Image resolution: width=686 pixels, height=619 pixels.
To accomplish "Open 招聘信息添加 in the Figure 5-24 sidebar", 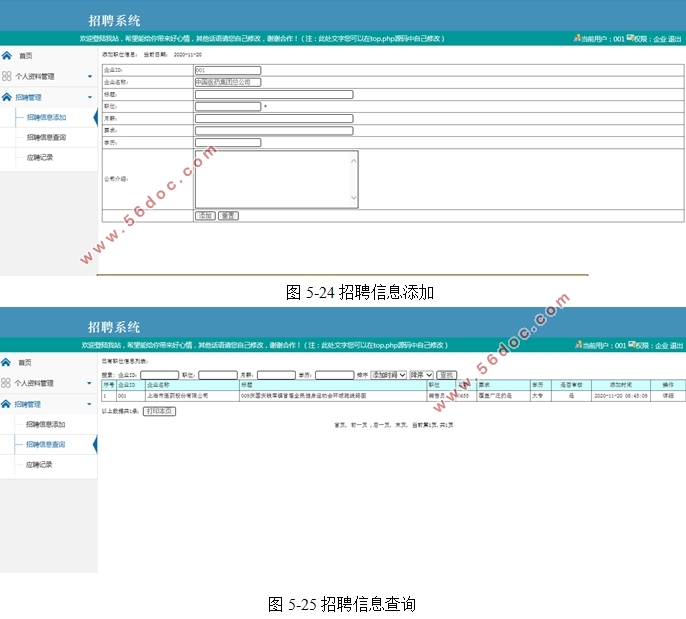I will [46, 117].
